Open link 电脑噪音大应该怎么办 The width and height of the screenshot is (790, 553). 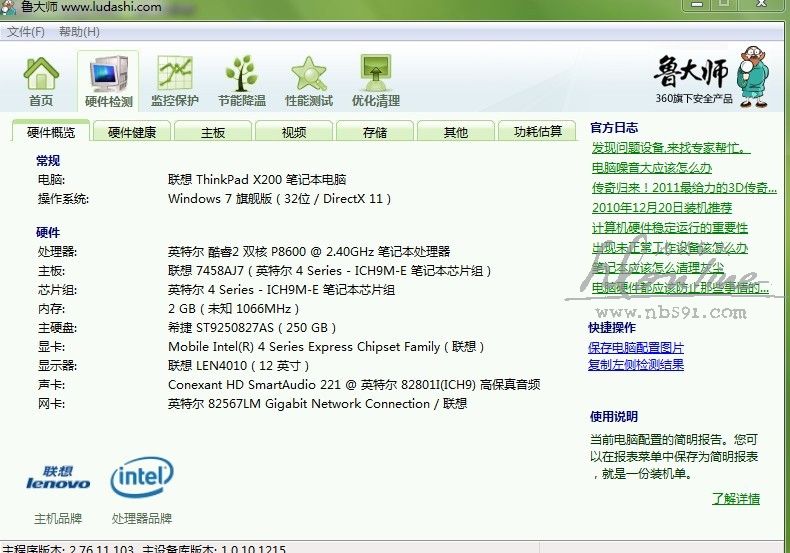(x=651, y=168)
